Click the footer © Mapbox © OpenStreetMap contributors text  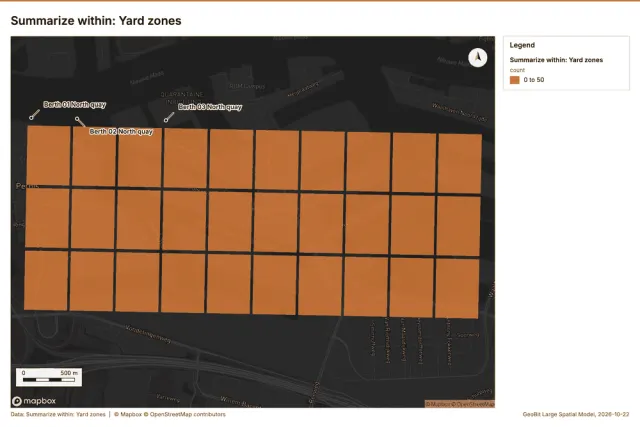pyautogui.click(x=170, y=414)
